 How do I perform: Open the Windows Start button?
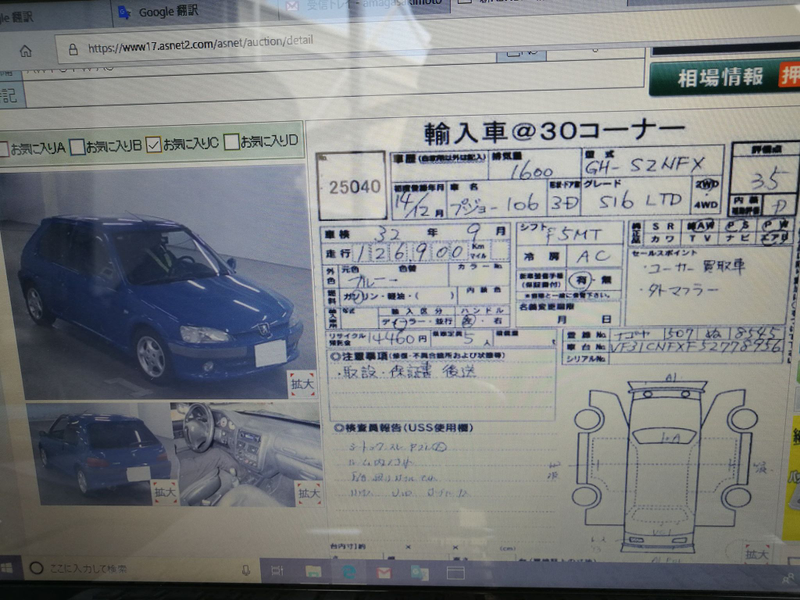(x=7, y=568)
